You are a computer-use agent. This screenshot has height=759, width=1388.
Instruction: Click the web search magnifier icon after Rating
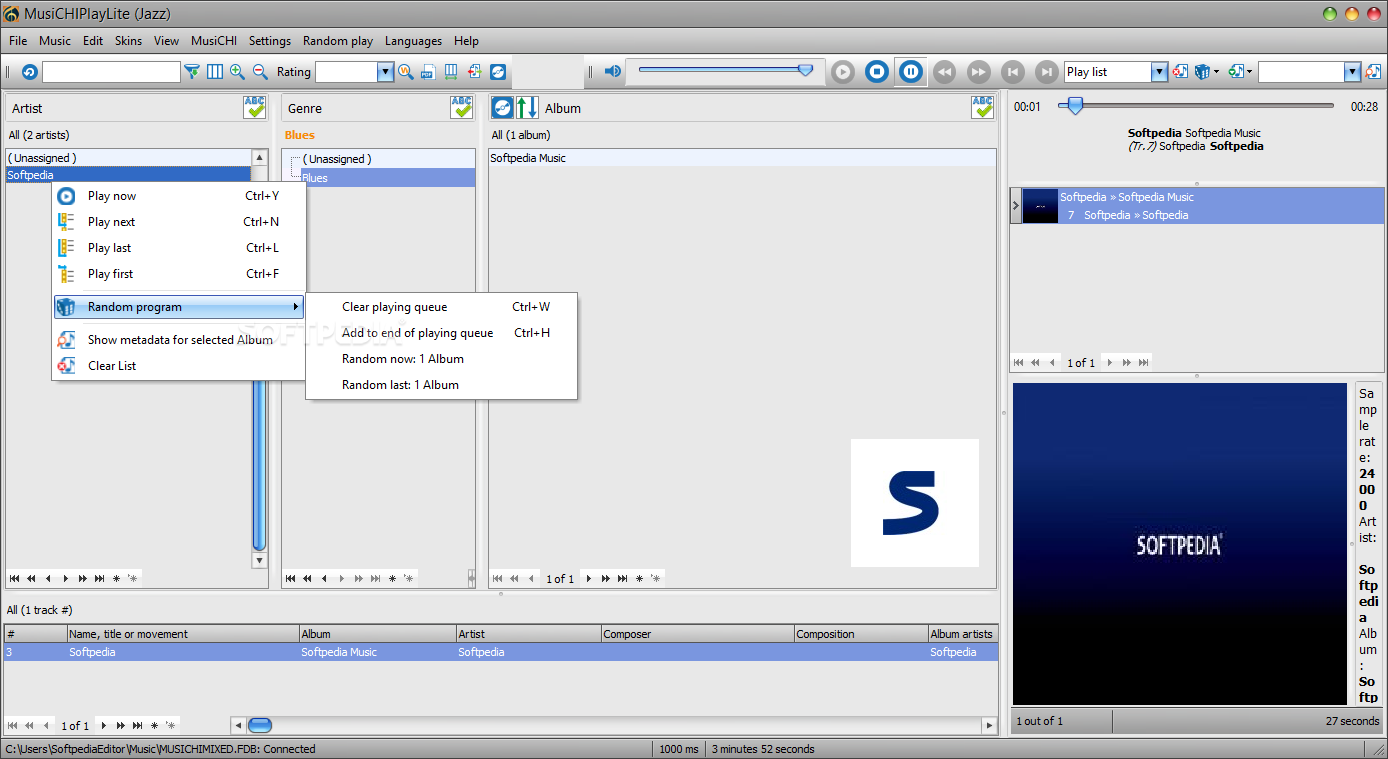(405, 72)
